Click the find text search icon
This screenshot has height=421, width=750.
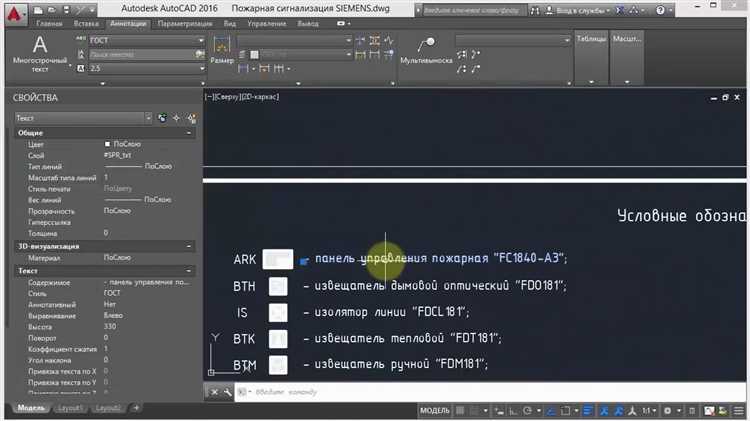200,55
